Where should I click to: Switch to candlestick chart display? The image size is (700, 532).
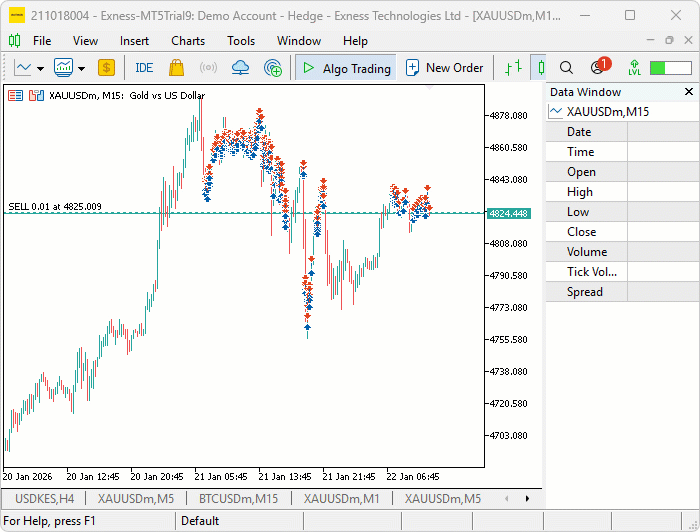point(541,68)
